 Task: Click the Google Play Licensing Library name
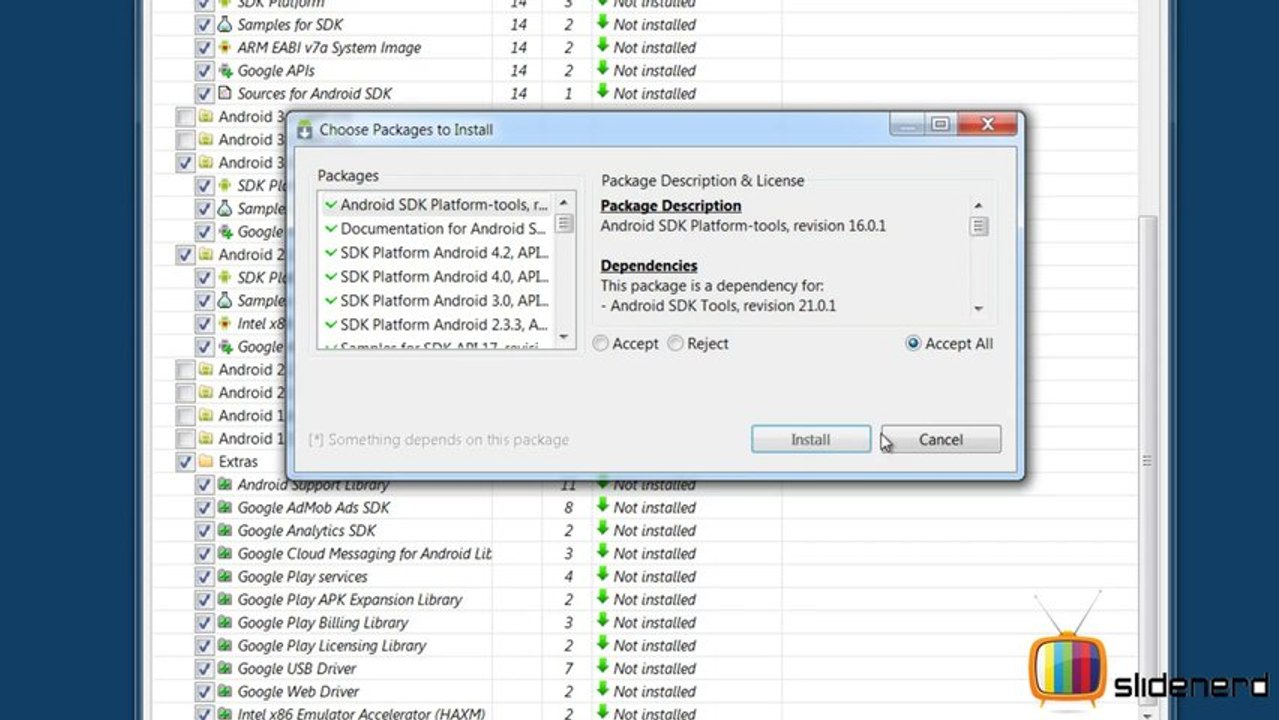point(331,646)
